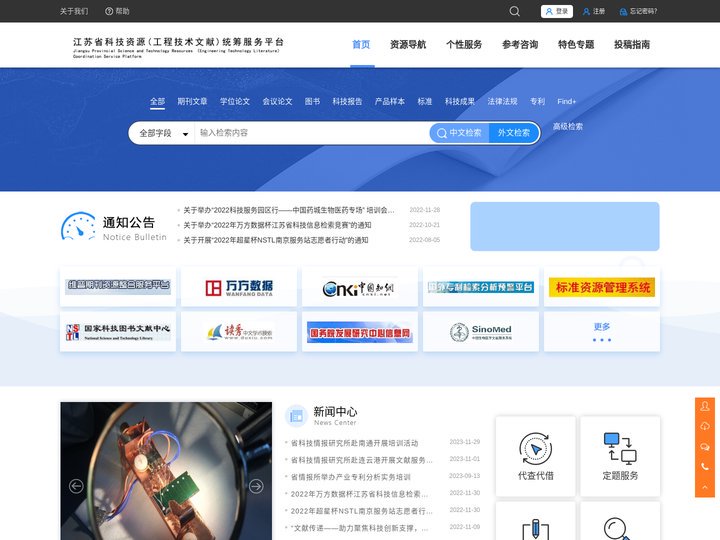The width and height of the screenshot is (720, 540).
Task: Click the 新闻中心 news icon
Action: [x=296, y=416]
